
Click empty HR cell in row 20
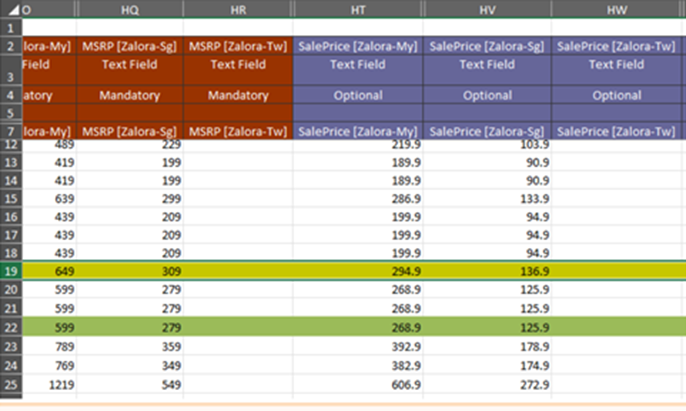pyautogui.click(x=238, y=289)
